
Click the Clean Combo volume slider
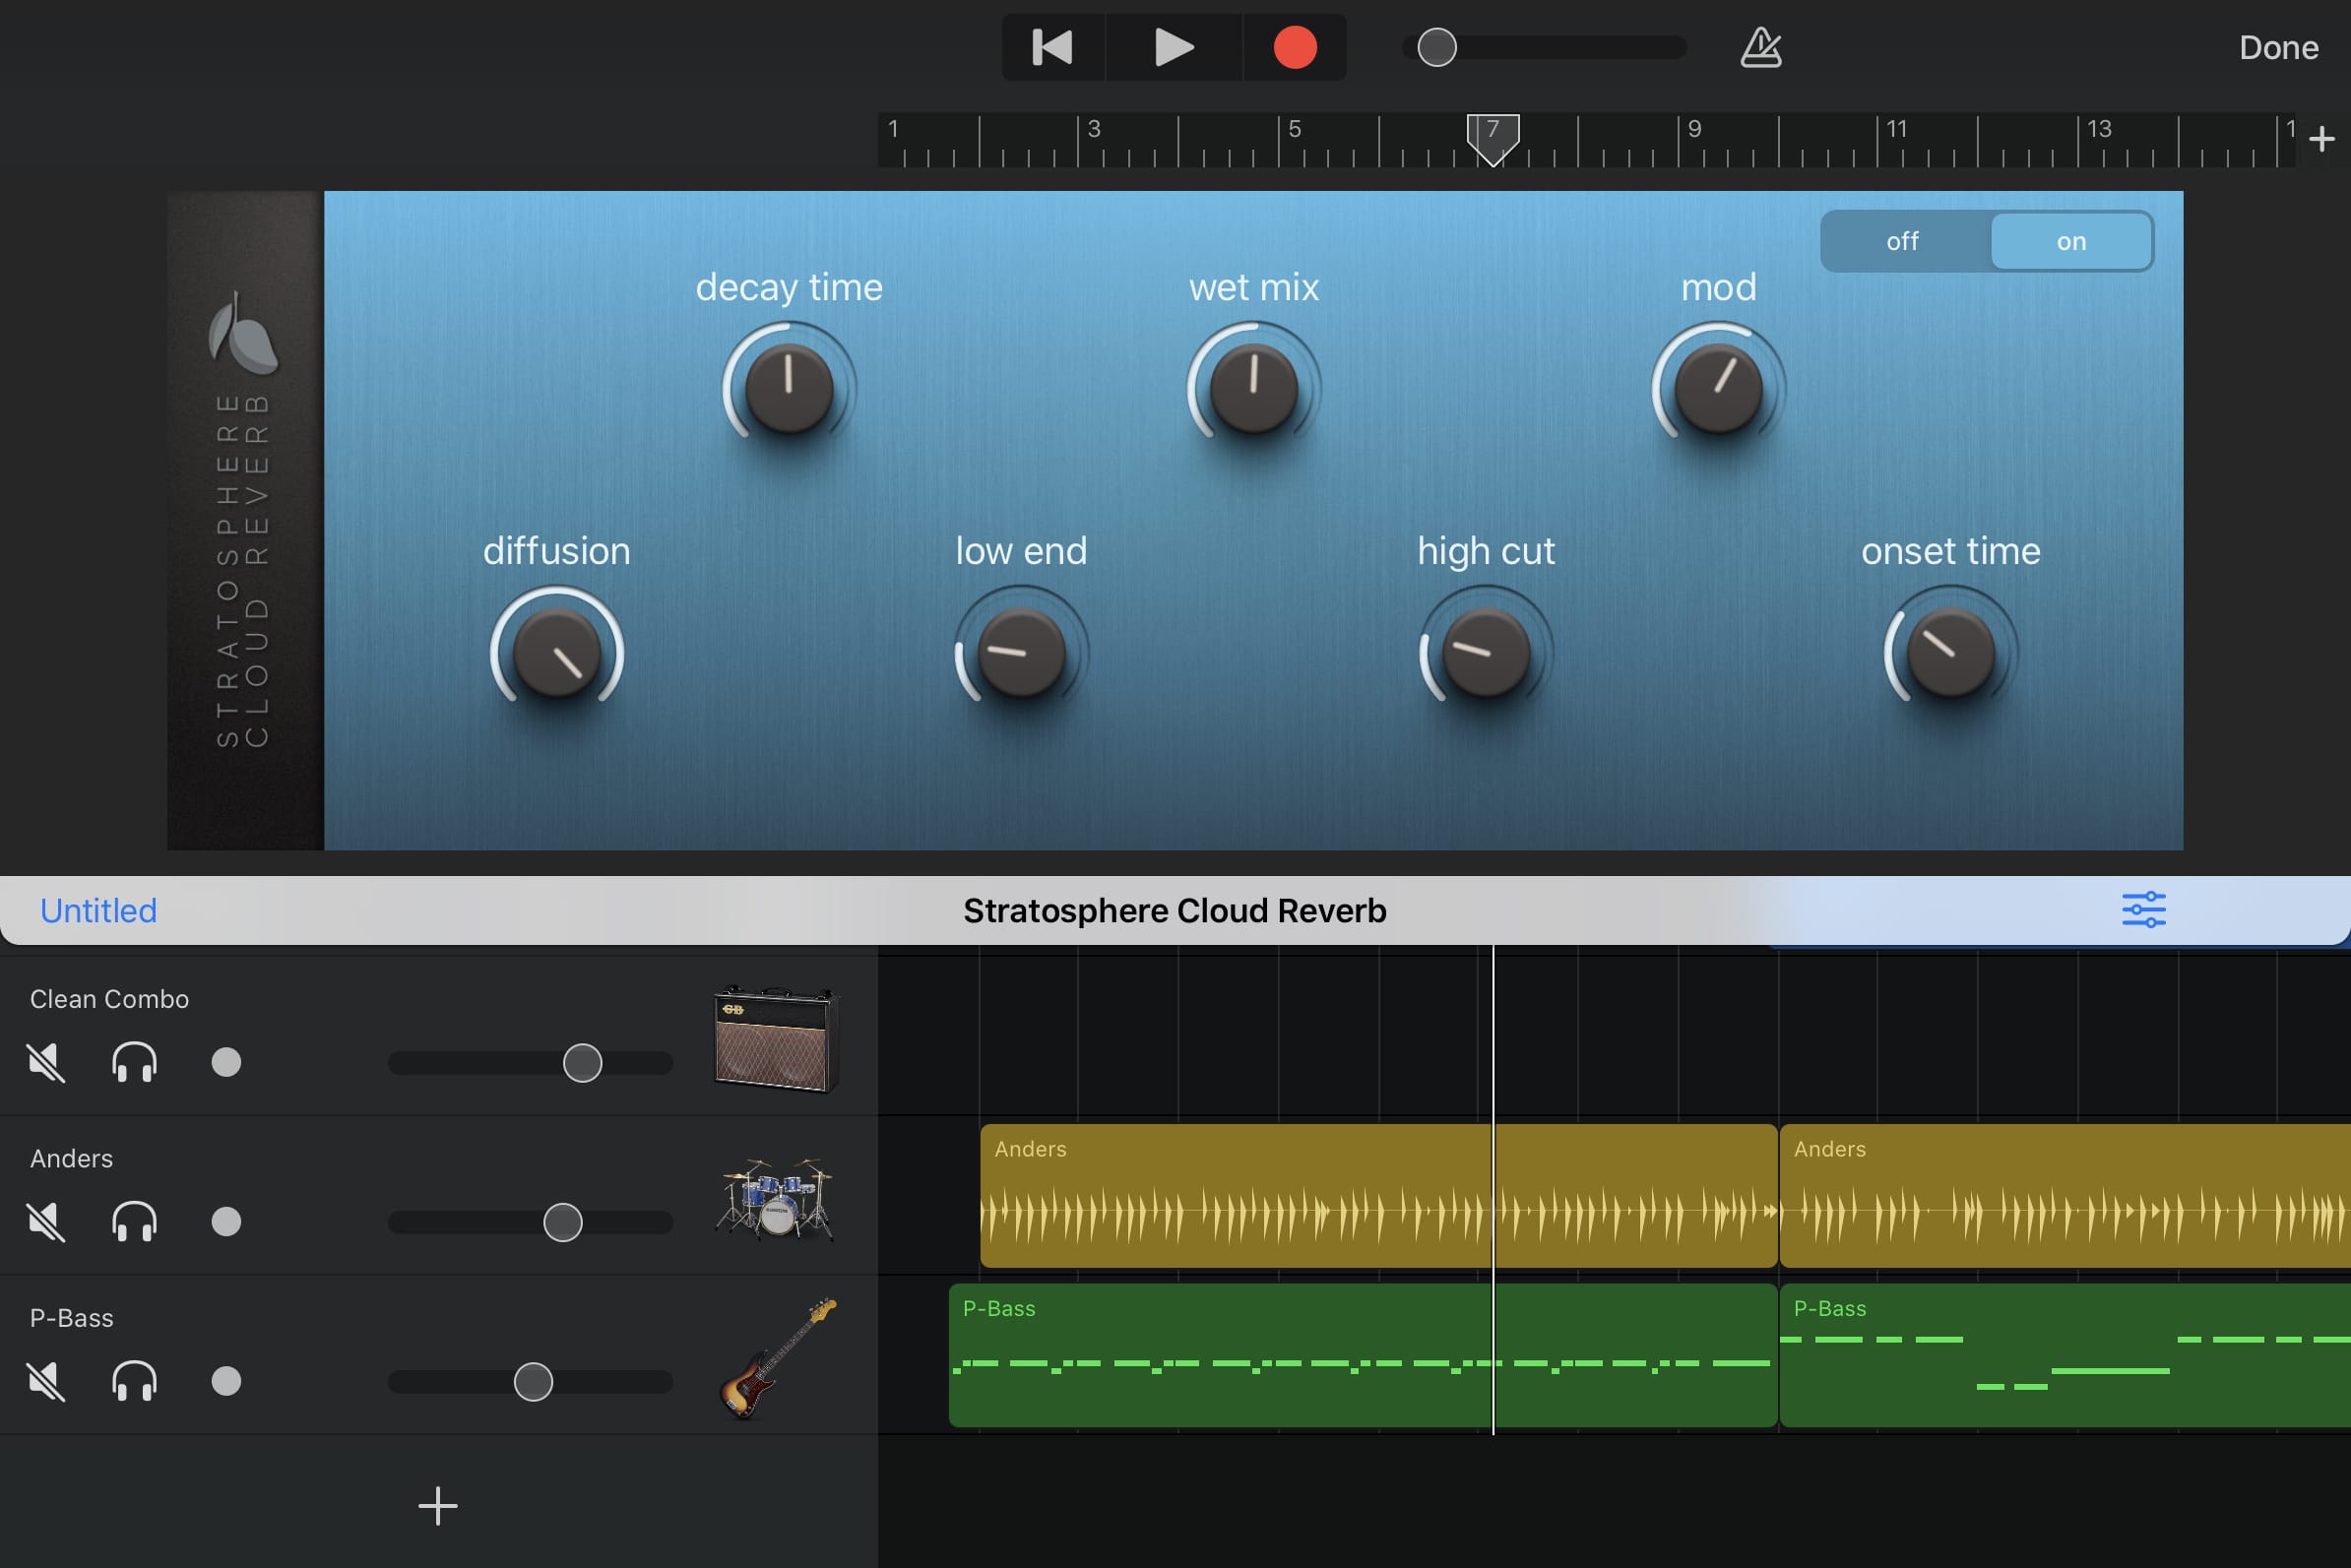530,1062
